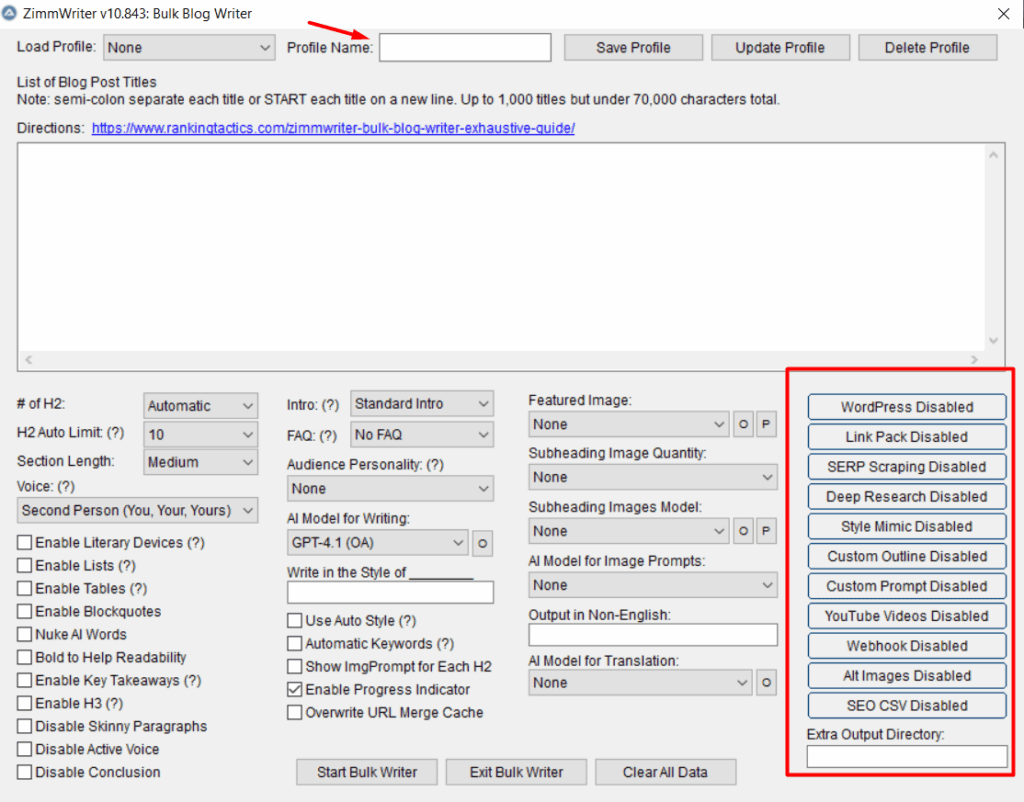This screenshot has width=1024, height=802.
Task: Open the Load Profile dropdown
Action: [189, 47]
